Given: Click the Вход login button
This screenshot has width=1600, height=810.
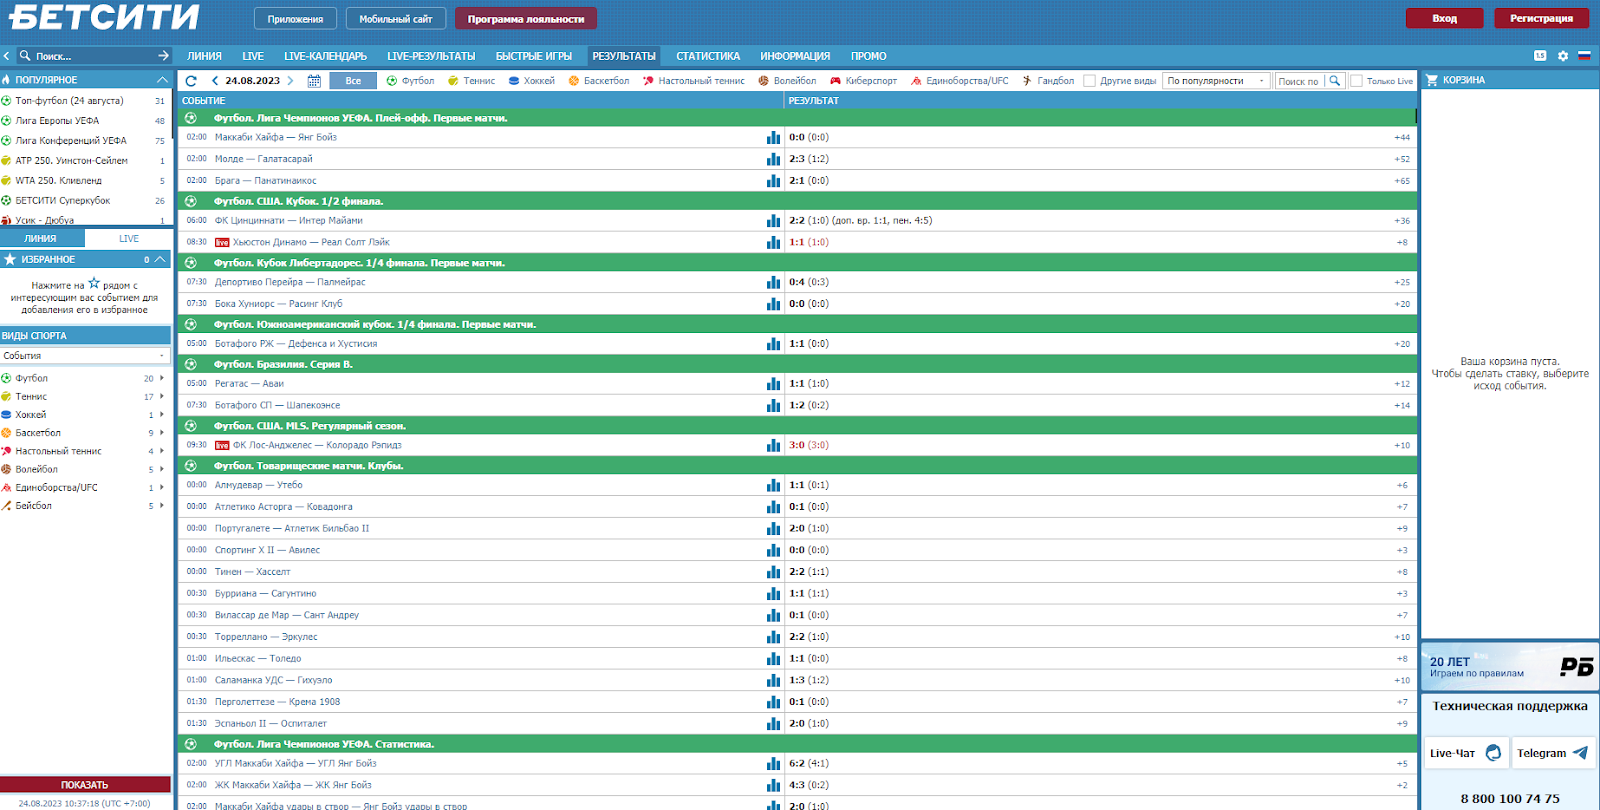Looking at the screenshot, I should pos(1444,18).
